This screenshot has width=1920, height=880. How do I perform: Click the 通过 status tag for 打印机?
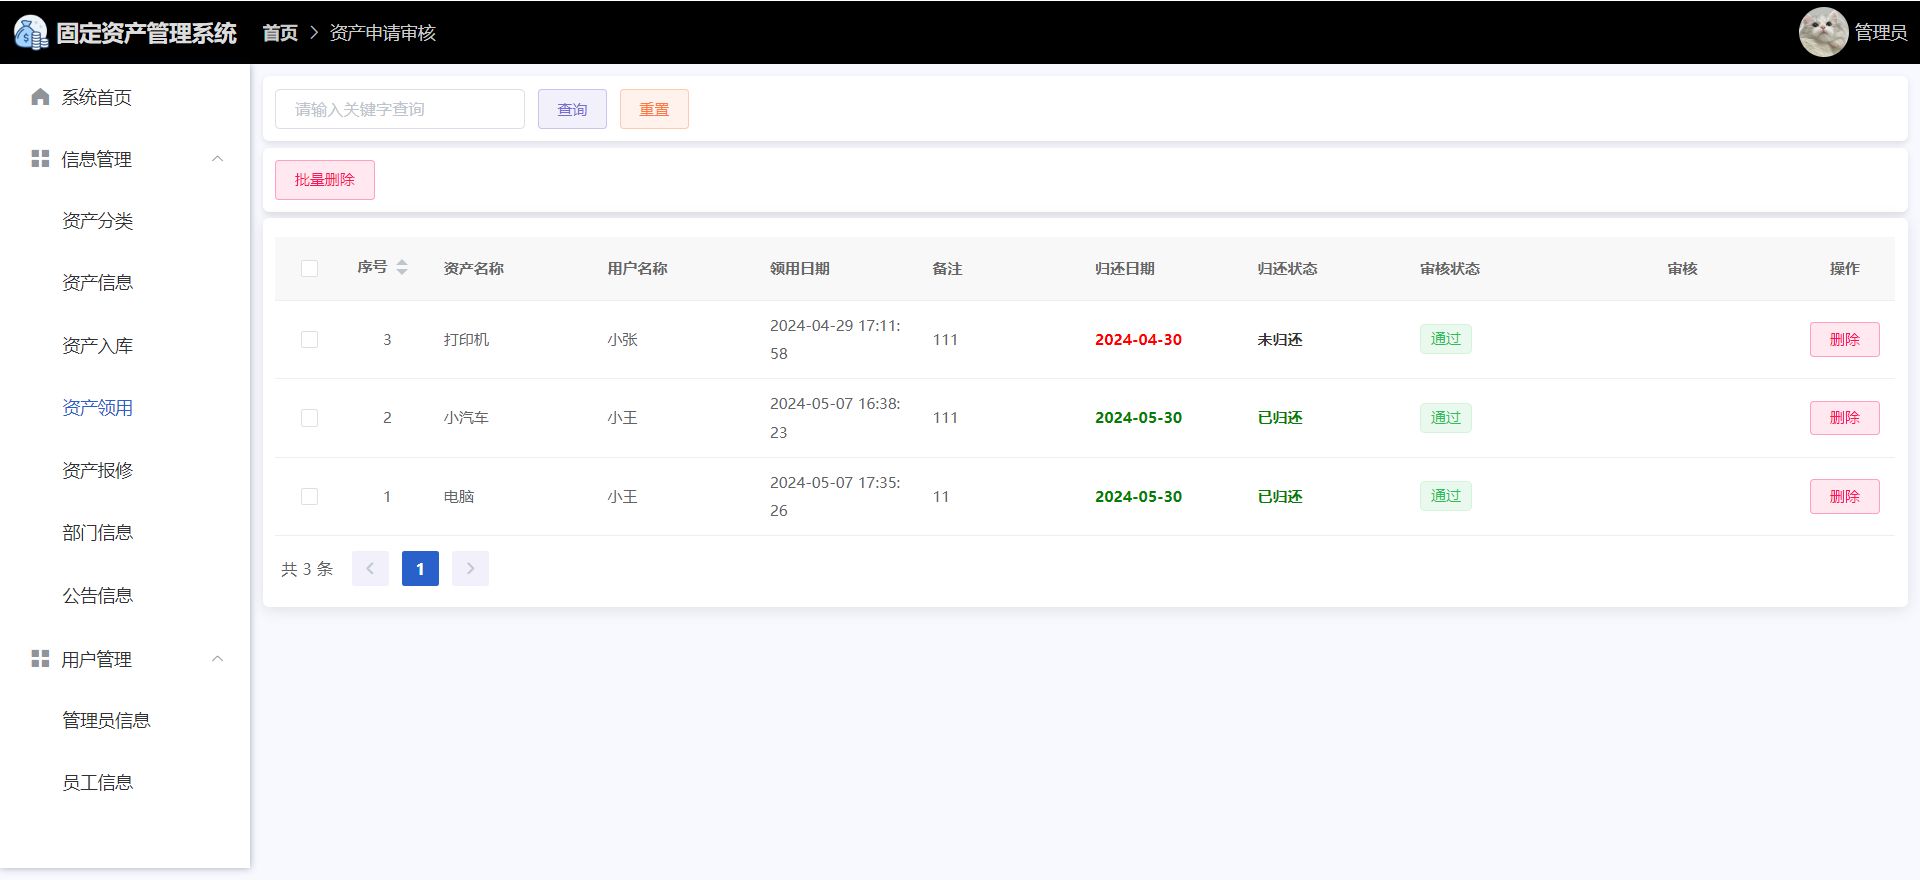(1446, 339)
